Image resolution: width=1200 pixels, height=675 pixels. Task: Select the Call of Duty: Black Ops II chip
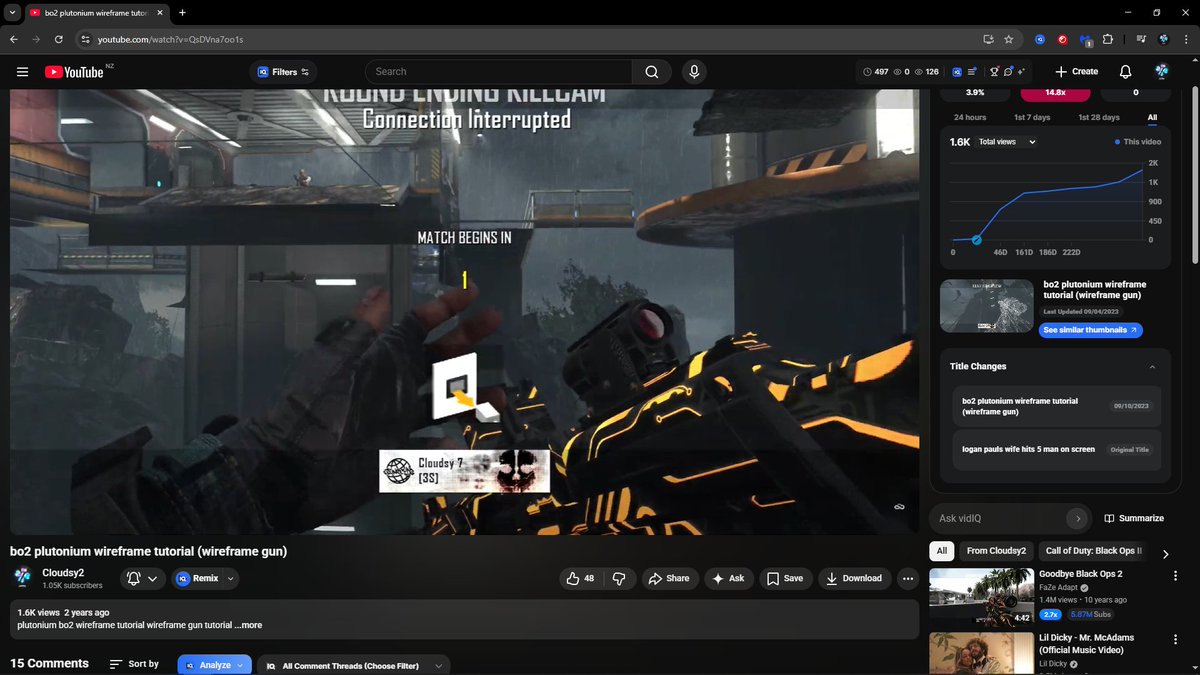(x=1092, y=551)
